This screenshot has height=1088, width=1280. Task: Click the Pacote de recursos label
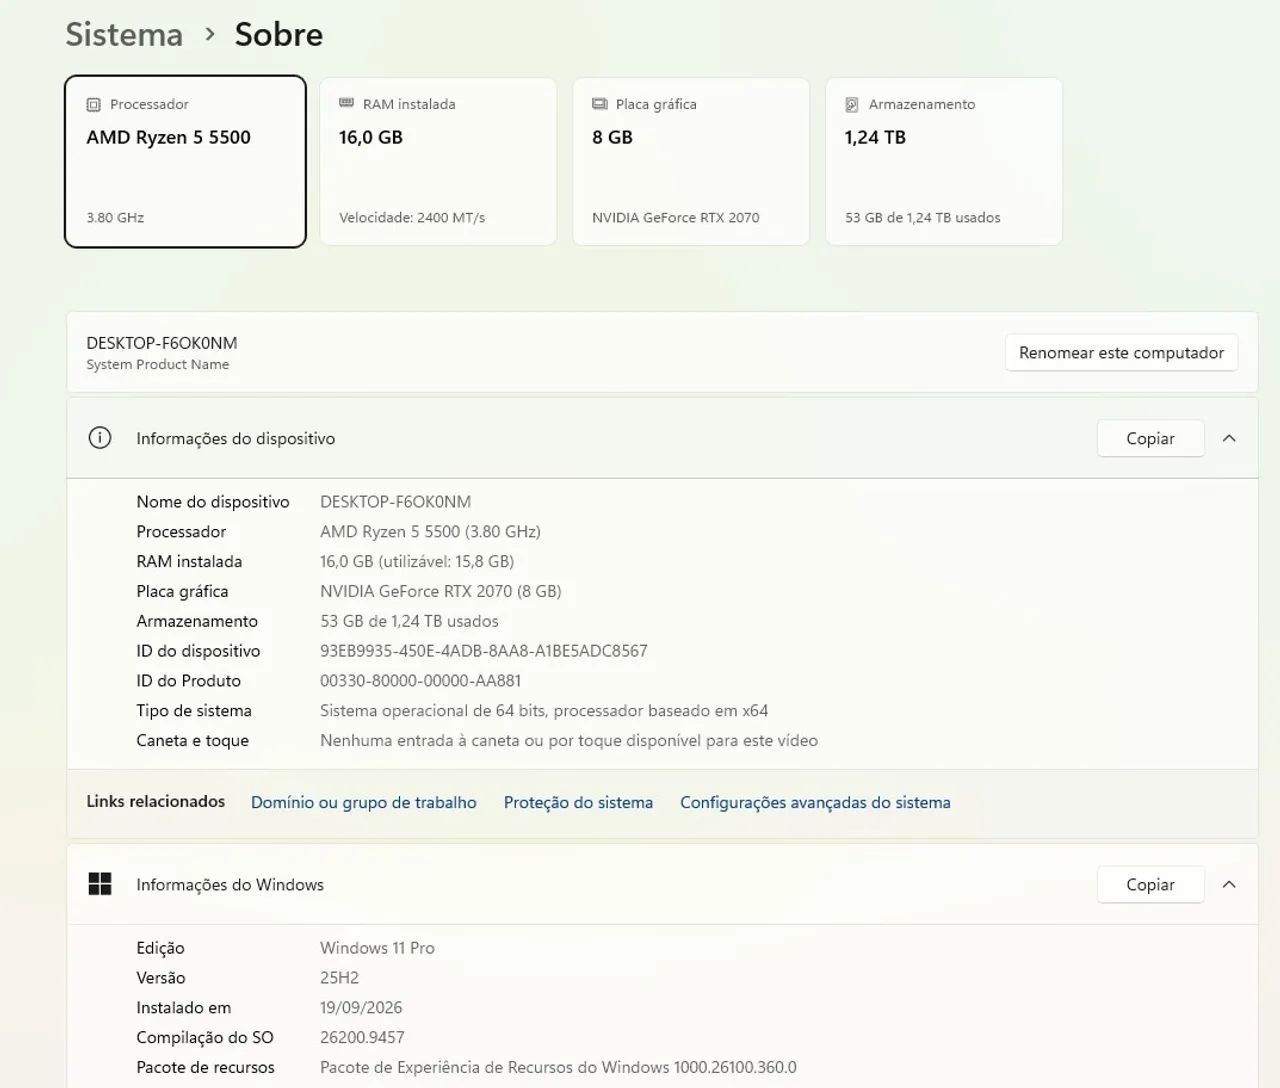click(205, 1067)
